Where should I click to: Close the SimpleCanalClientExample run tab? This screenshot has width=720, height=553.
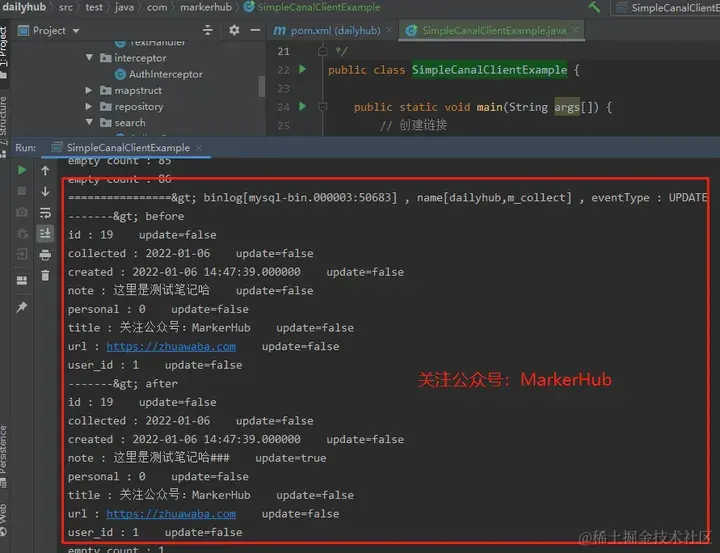coord(199,147)
